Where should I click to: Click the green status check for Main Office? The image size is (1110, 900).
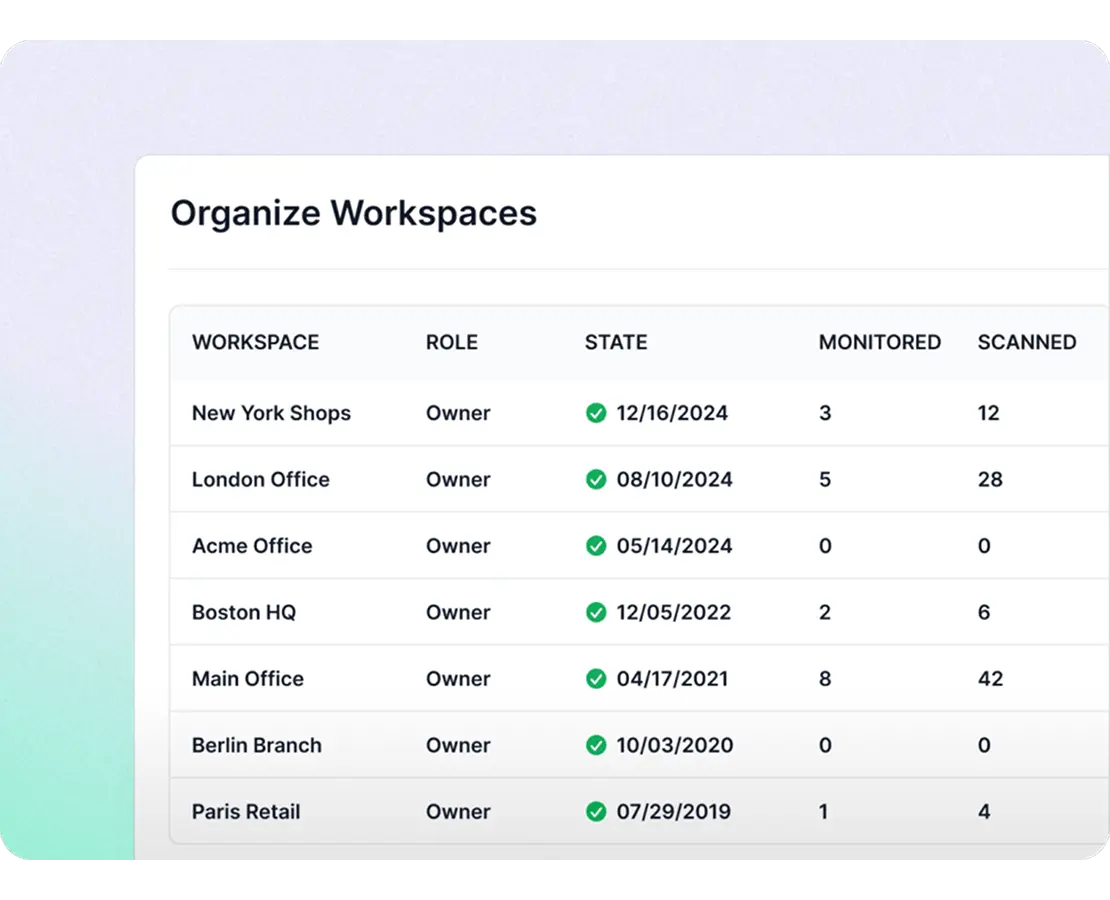tap(596, 679)
